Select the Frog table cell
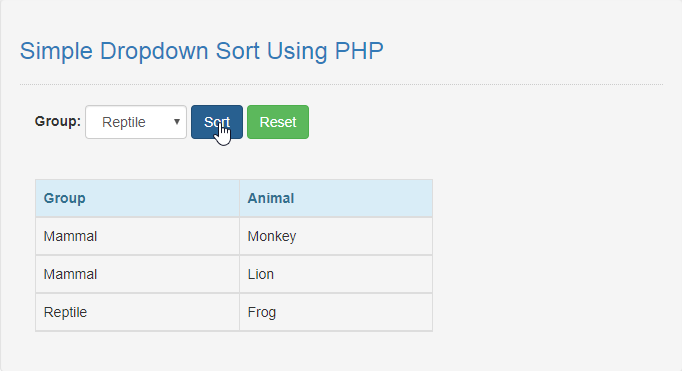Viewport: 682px width, 371px height. [336, 312]
